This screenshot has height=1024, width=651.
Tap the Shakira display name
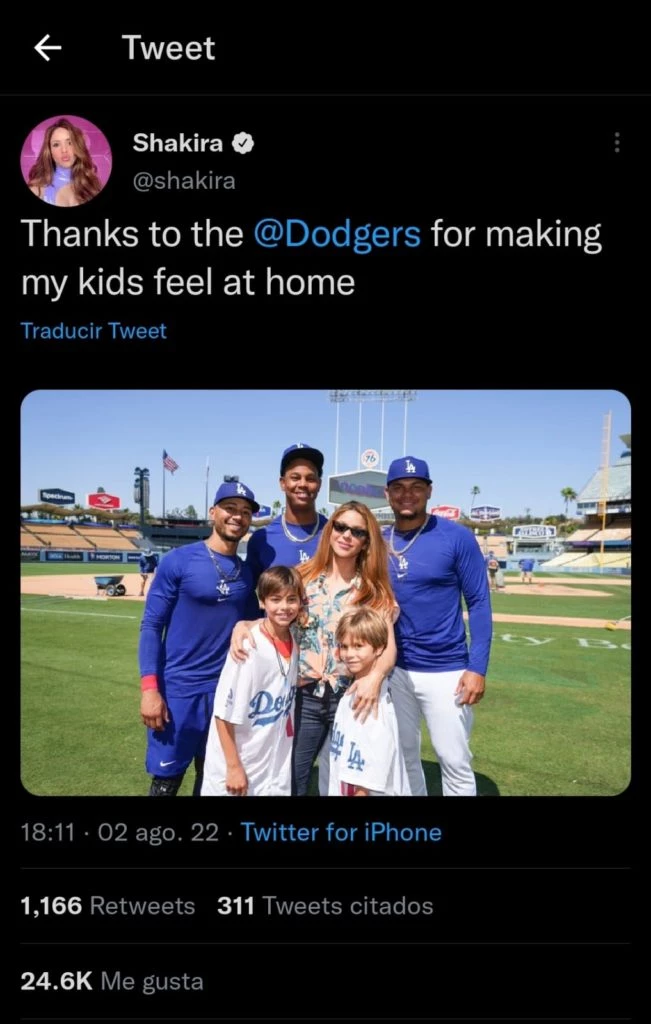coord(178,143)
